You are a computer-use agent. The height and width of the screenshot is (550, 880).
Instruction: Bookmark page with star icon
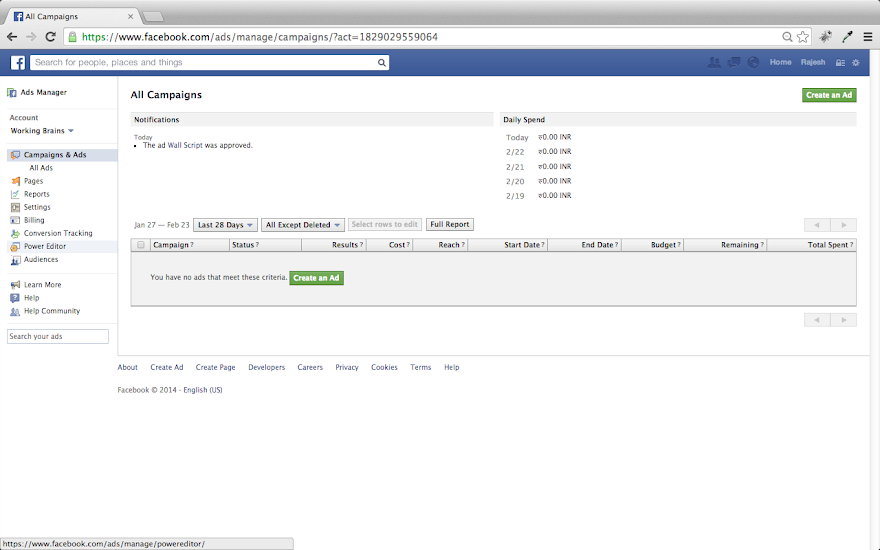(803, 37)
